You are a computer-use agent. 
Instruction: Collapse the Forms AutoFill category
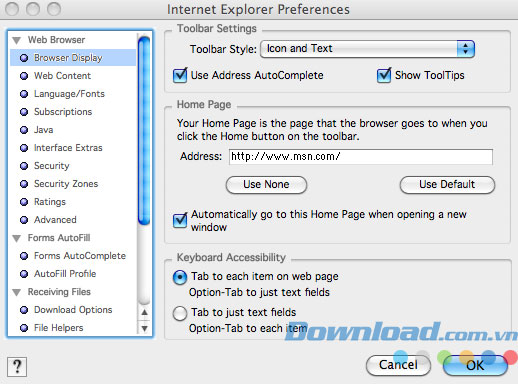[16, 238]
